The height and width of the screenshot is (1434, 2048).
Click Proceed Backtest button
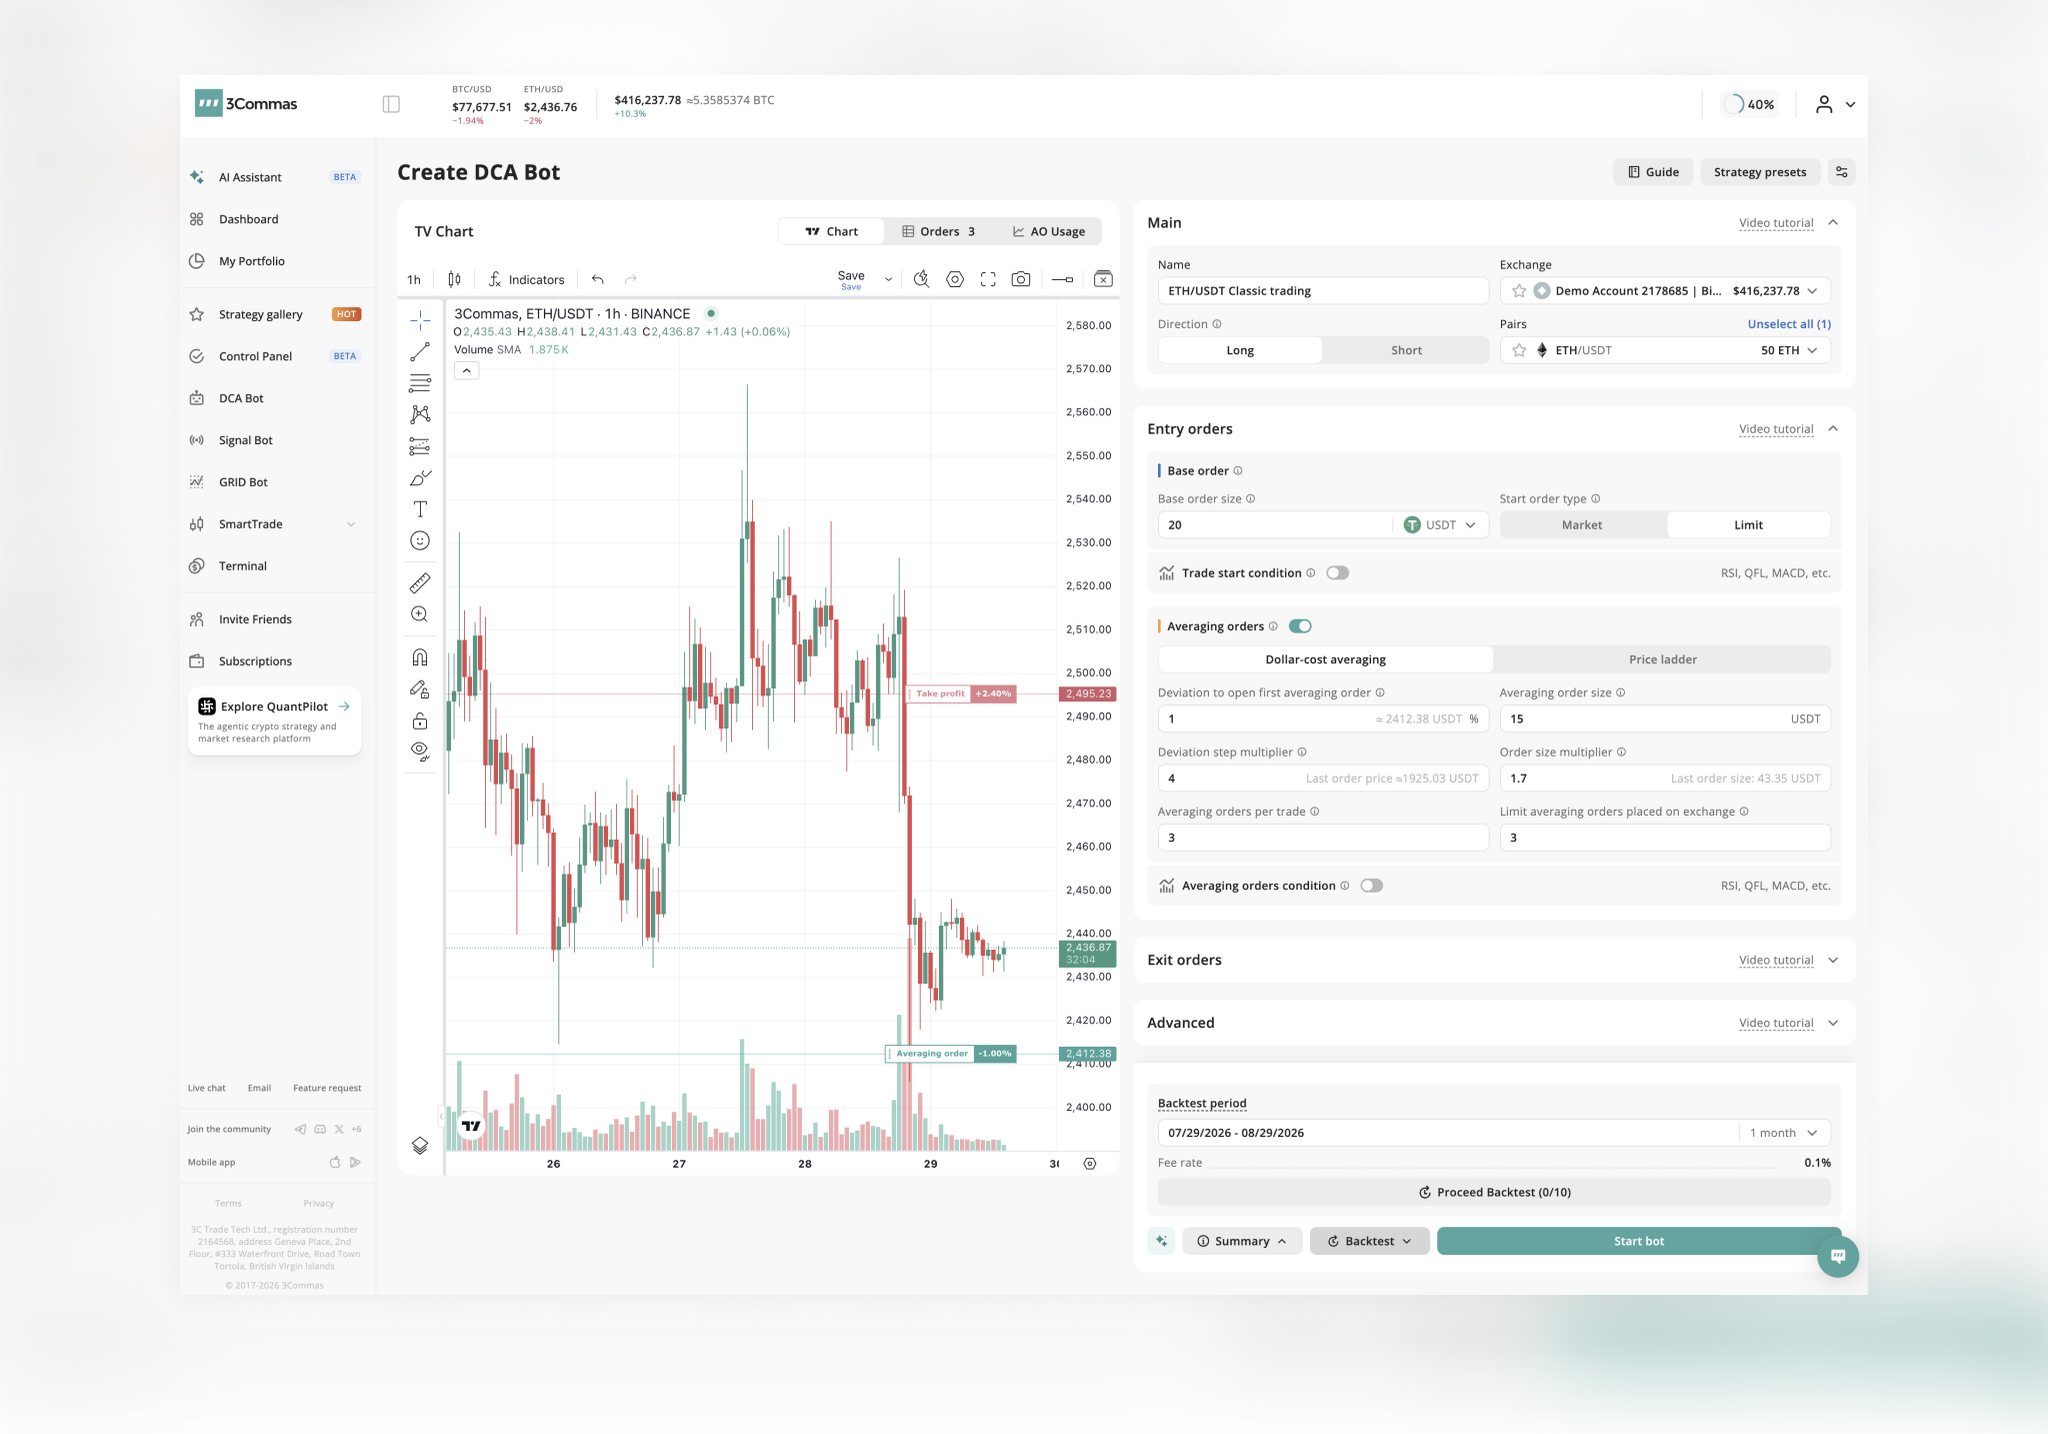[1494, 1192]
